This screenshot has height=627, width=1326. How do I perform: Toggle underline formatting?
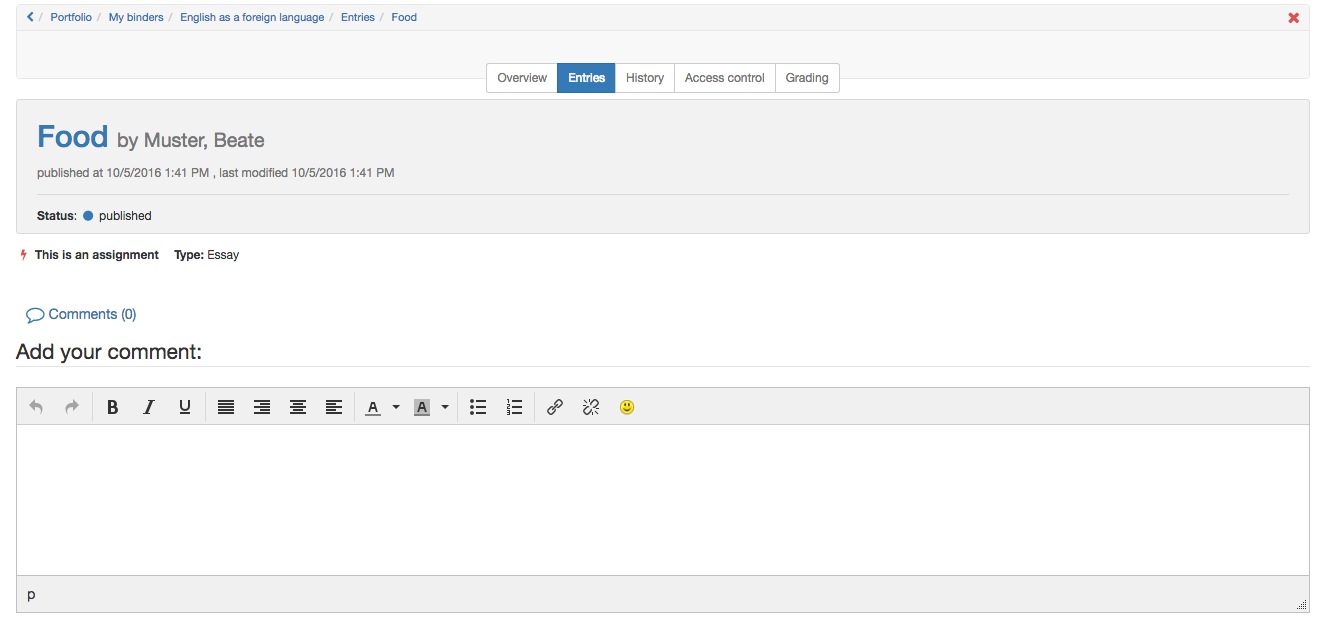(185, 407)
